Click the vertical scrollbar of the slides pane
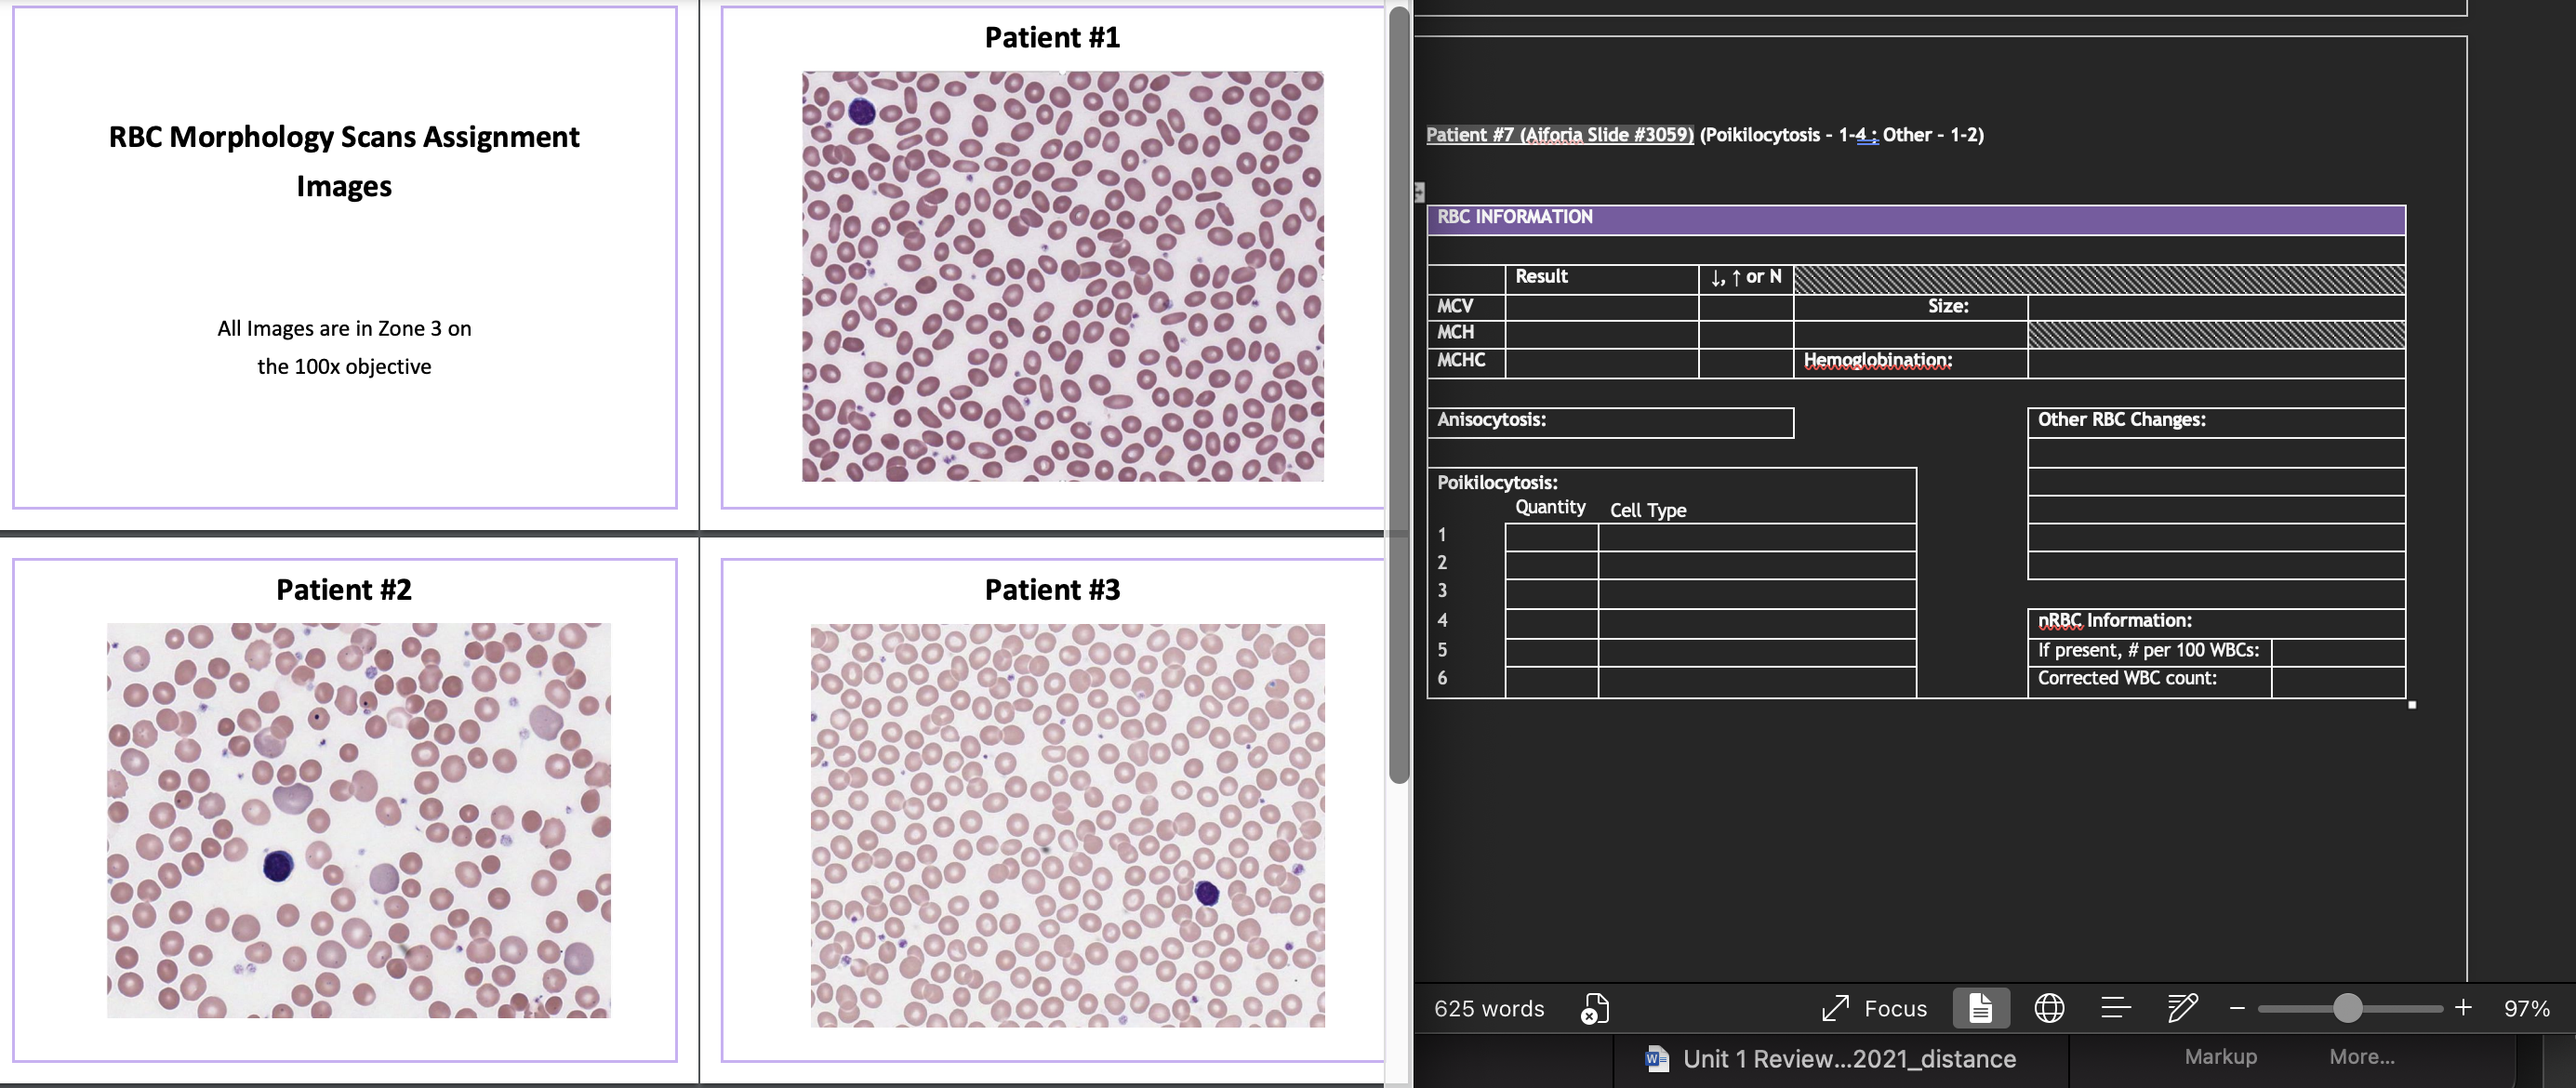Screen dimensions: 2576x1088 click(x=1396, y=400)
